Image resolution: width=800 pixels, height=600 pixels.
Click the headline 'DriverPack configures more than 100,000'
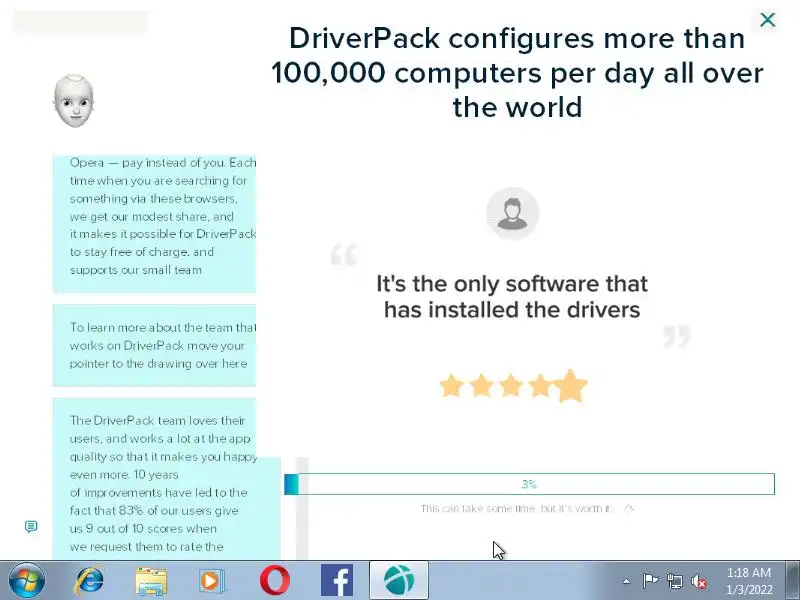[517, 72]
